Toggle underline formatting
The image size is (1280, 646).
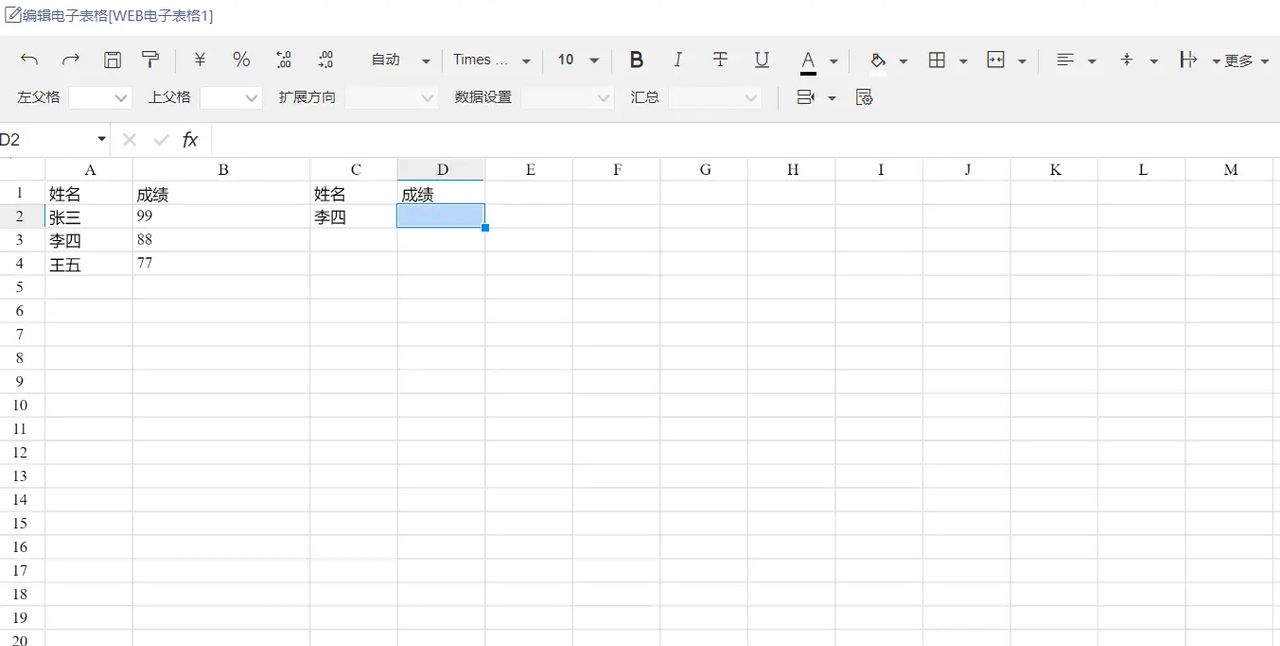click(762, 60)
